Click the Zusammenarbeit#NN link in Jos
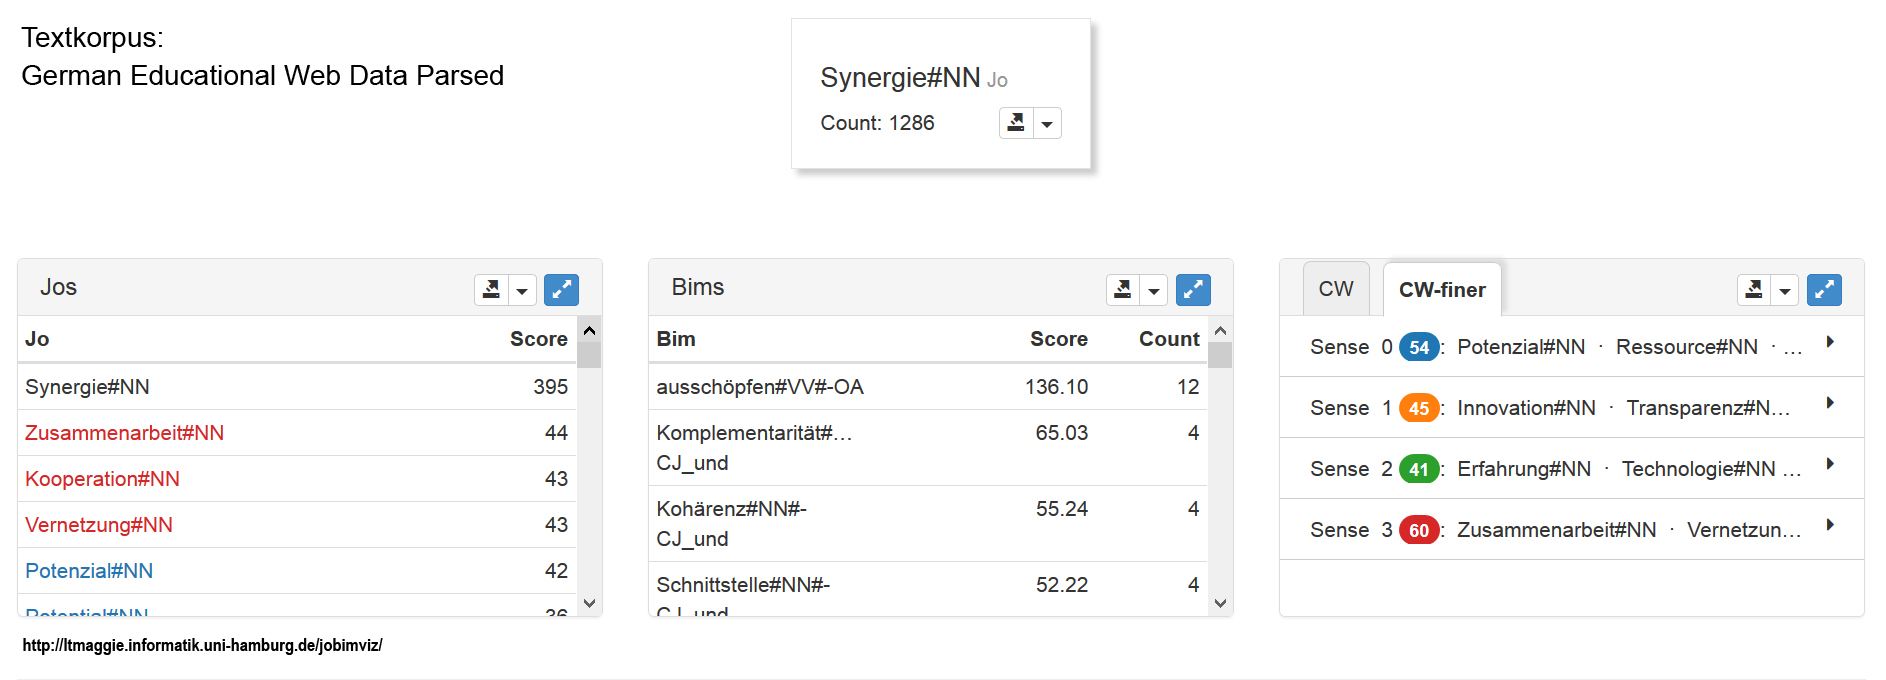This screenshot has width=1886, height=680. pyautogui.click(x=125, y=433)
